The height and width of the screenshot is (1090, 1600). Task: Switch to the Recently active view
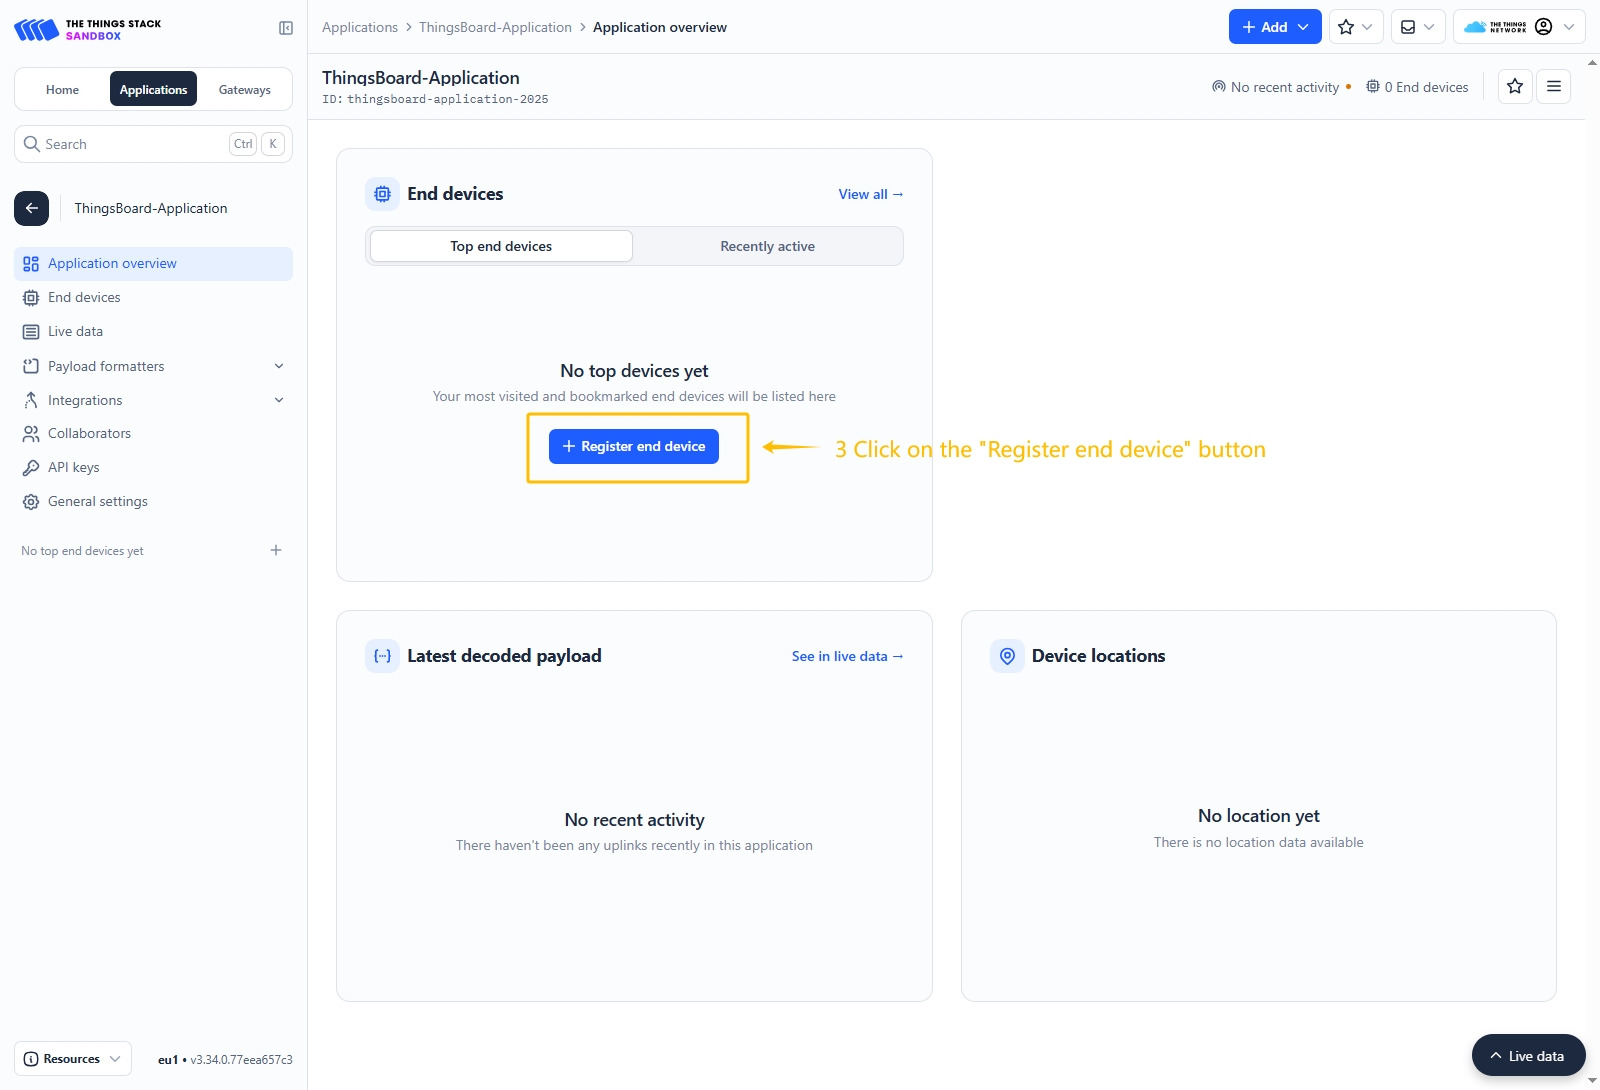coord(767,246)
